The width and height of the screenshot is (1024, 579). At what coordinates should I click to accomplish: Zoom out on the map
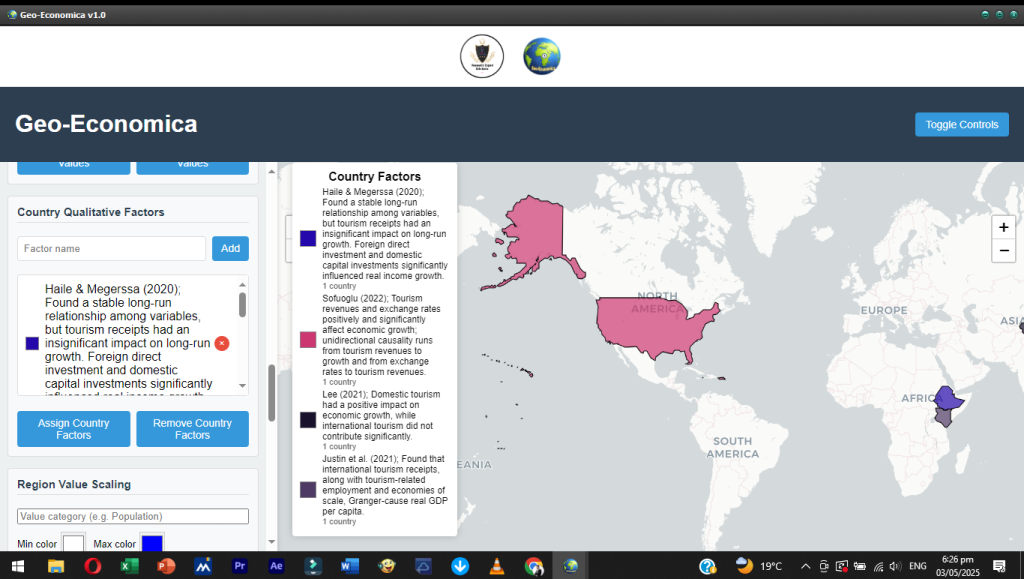click(1005, 250)
